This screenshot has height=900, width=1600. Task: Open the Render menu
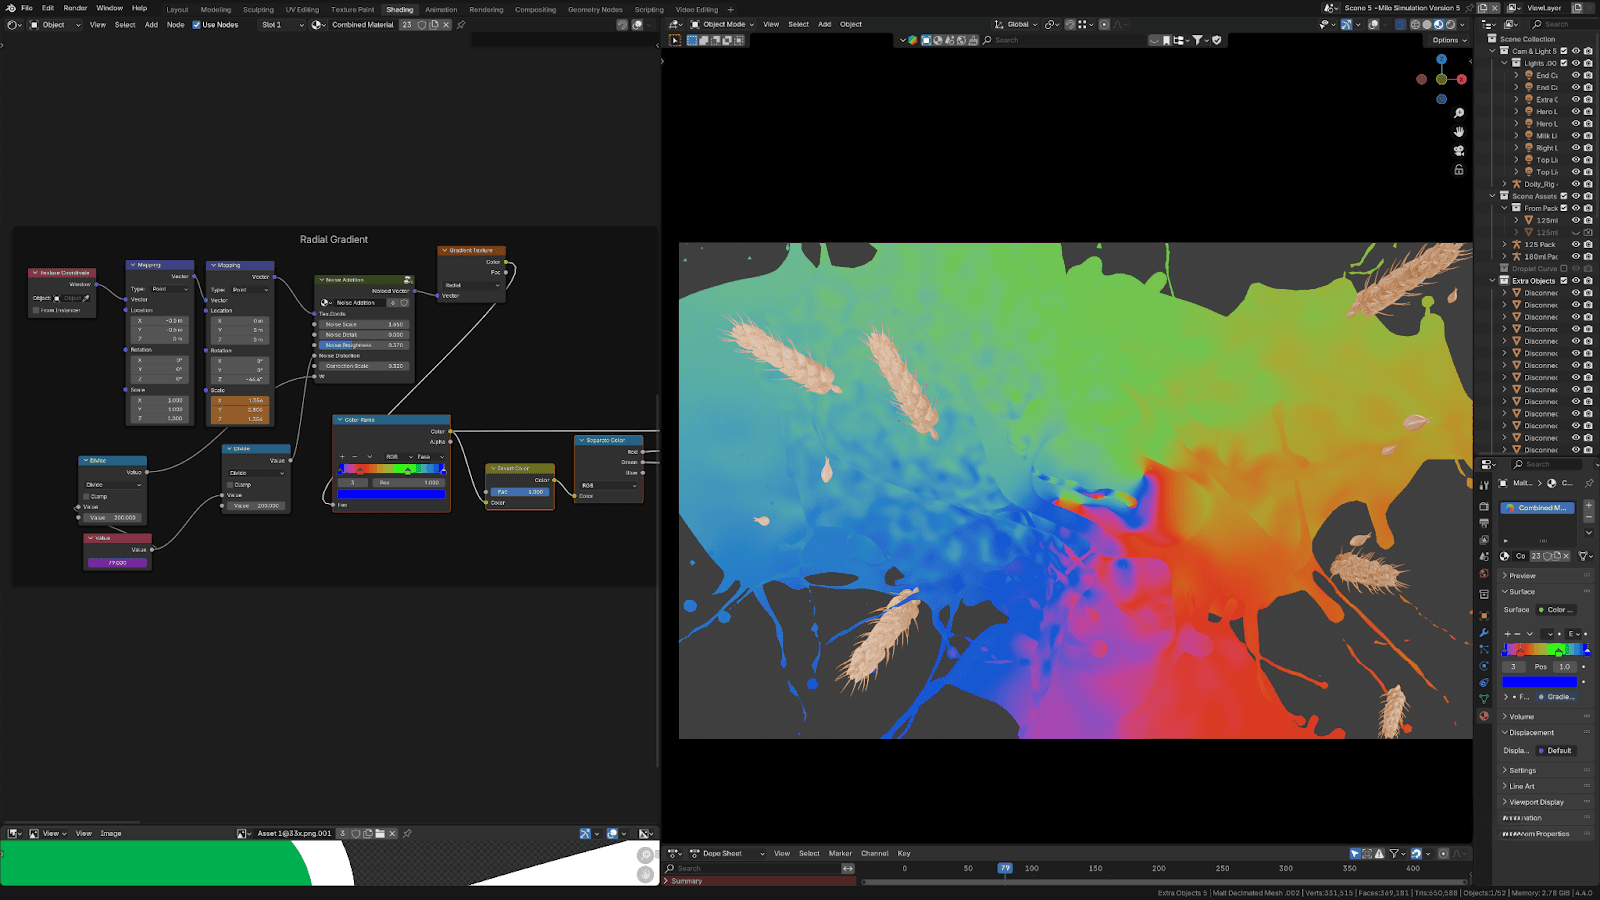[75, 8]
